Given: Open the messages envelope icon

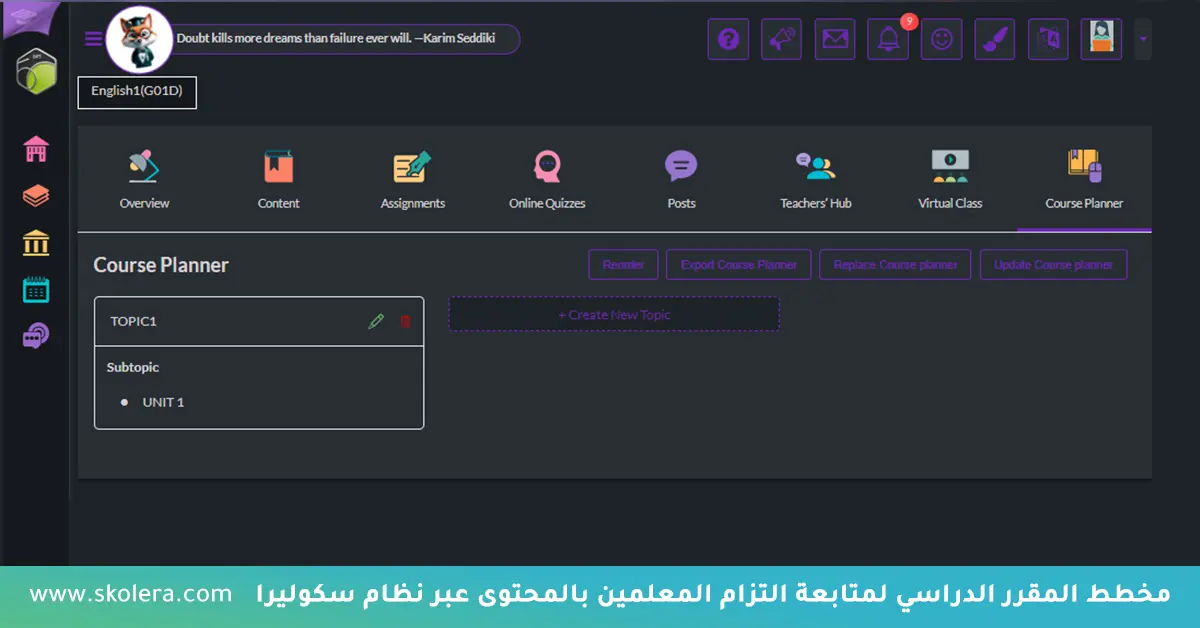Looking at the screenshot, I should click(x=834, y=38).
